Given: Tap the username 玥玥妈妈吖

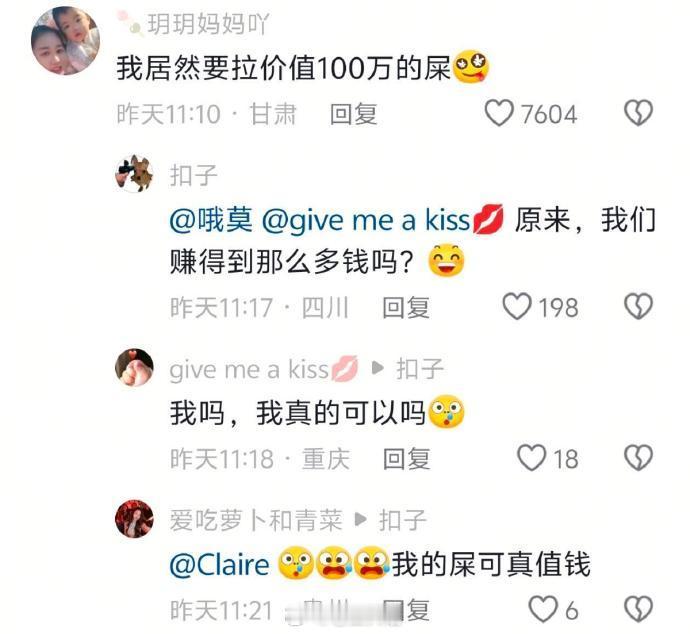Looking at the screenshot, I should (208, 24).
